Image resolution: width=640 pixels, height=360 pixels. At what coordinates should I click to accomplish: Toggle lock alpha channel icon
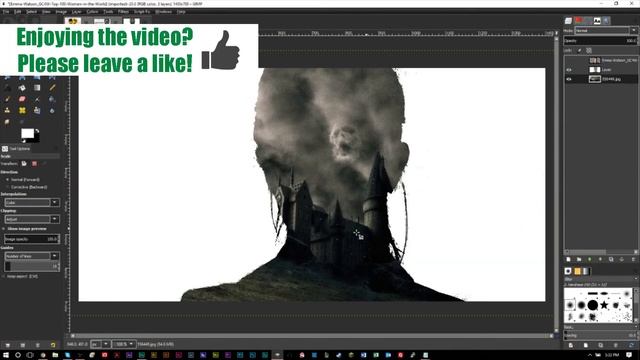point(589,51)
